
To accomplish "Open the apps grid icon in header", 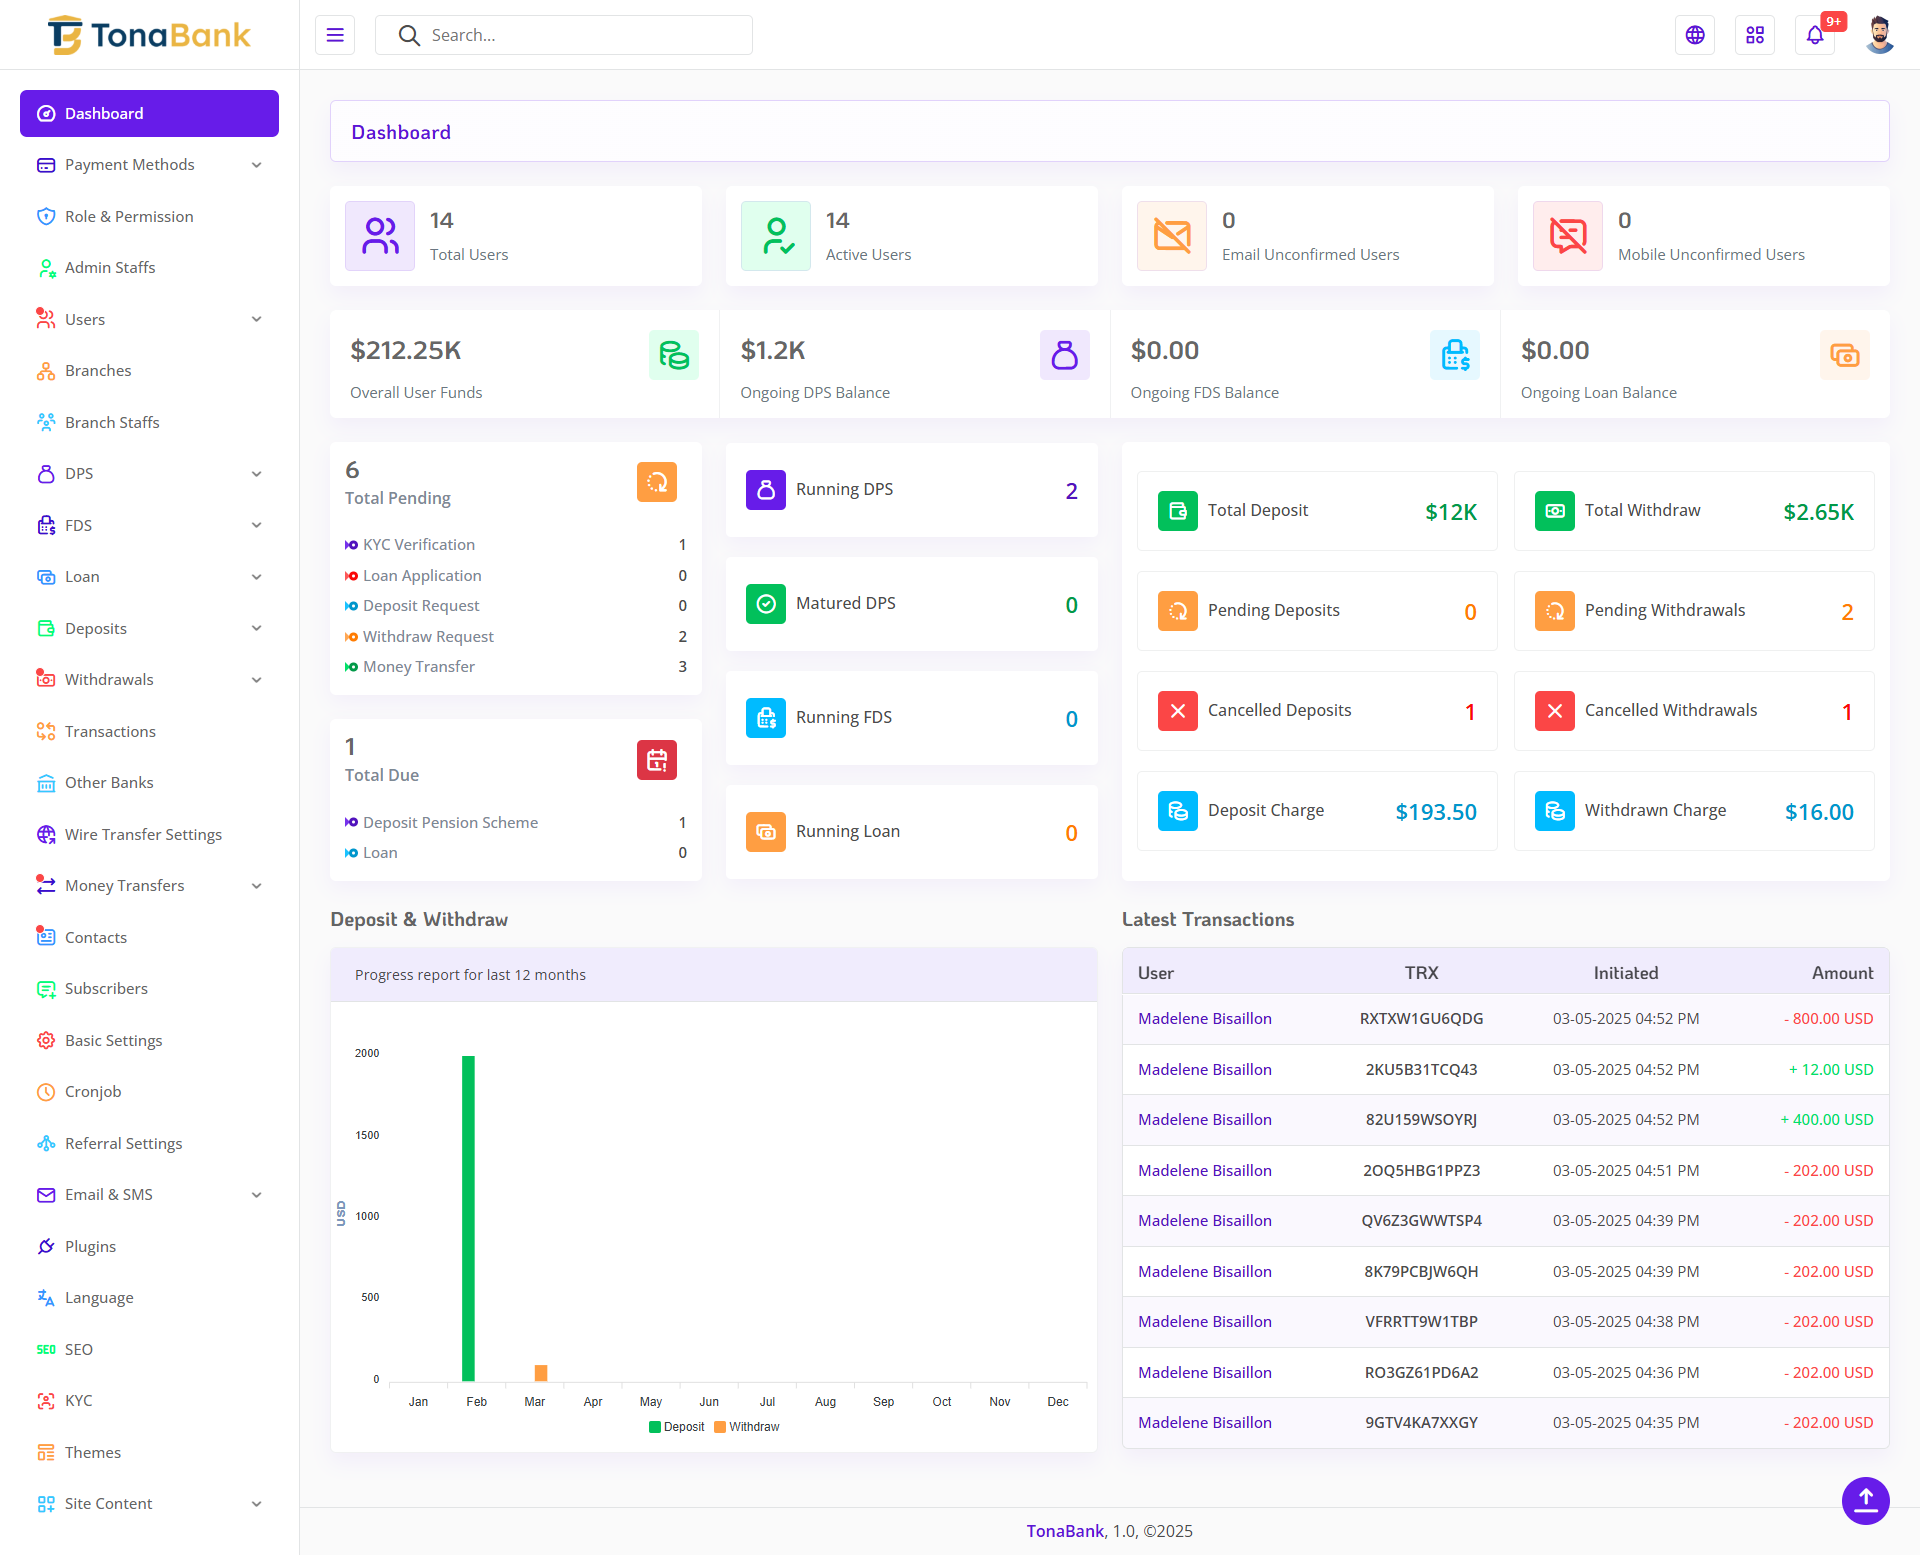I will point(1755,35).
